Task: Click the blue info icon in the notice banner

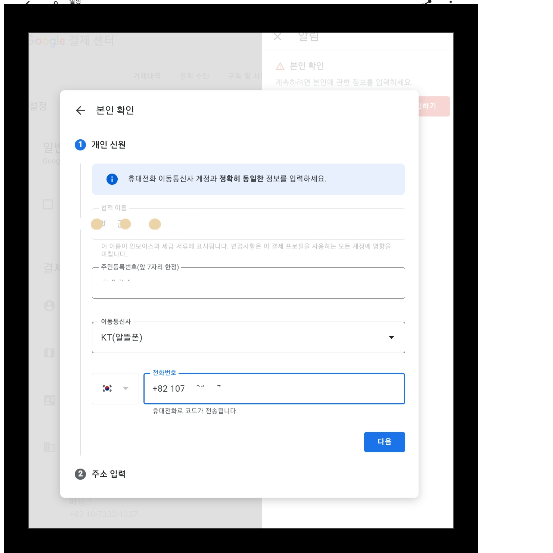Action: (112, 179)
